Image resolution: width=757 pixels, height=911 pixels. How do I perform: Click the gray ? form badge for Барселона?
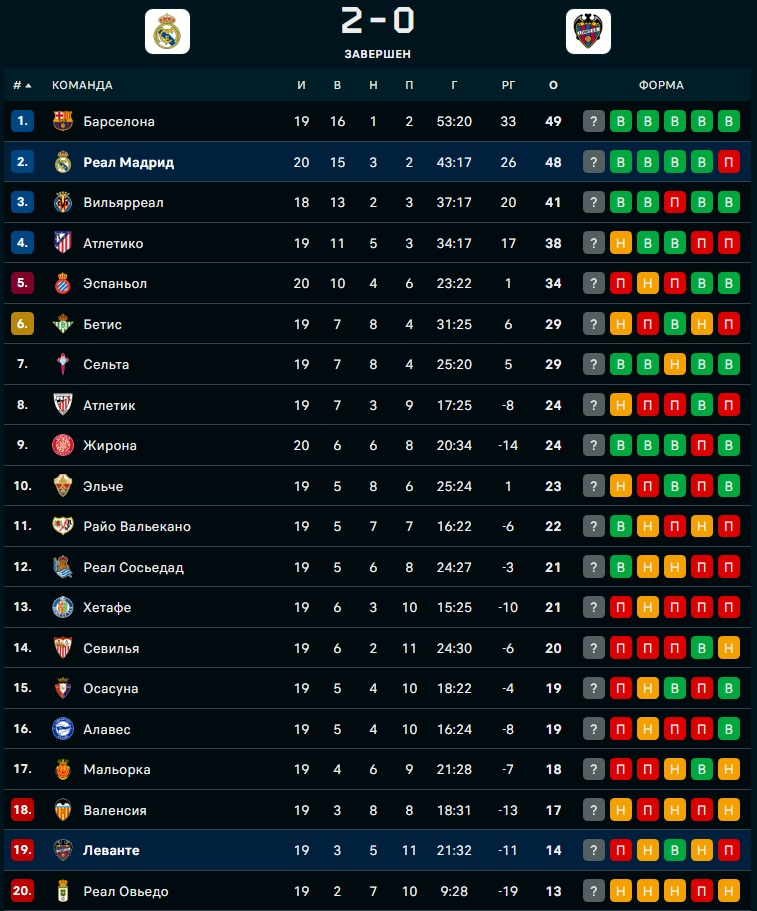pos(594,122)
